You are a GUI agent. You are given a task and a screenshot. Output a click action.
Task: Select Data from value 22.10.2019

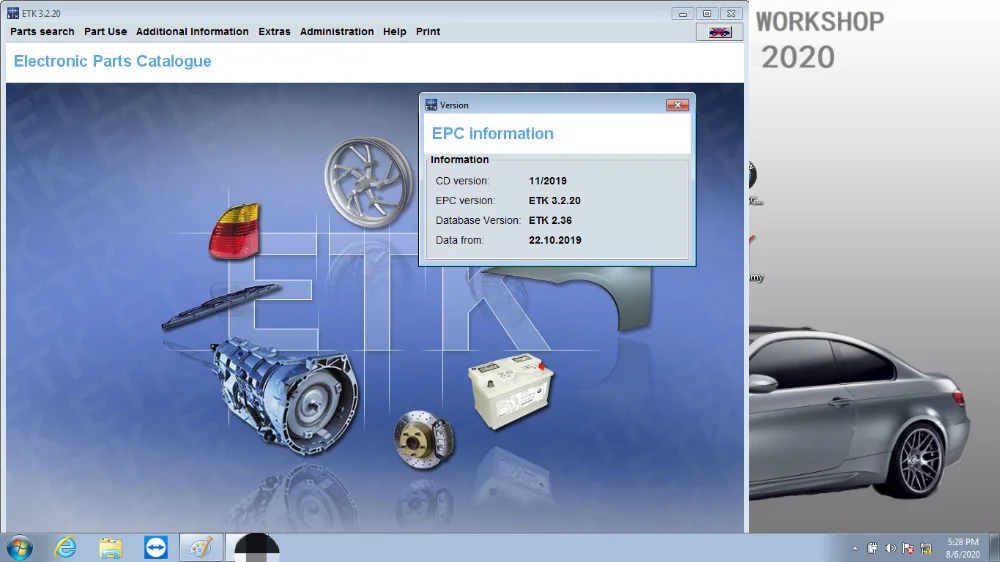coord(555,240)
